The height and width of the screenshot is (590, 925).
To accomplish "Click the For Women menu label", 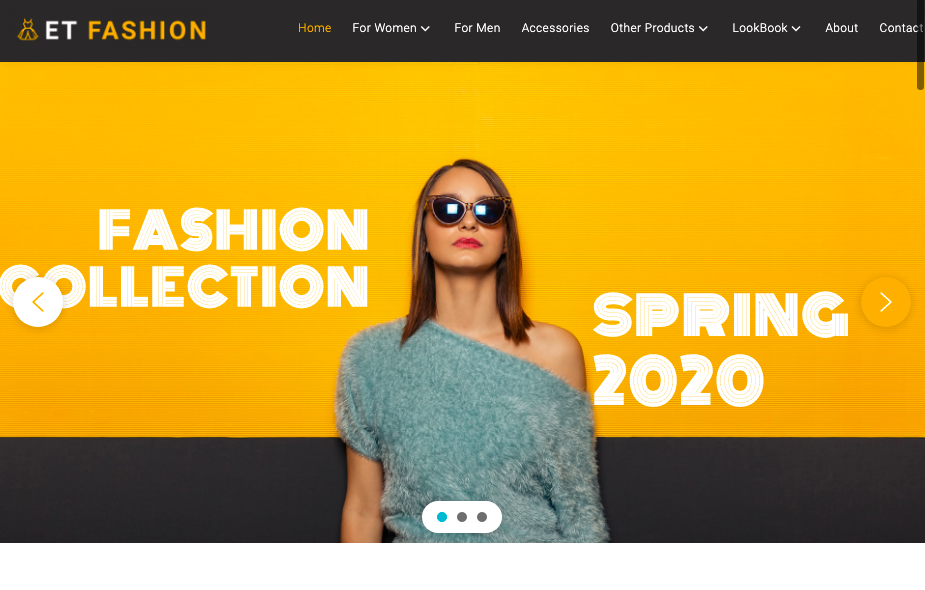I will pos(384,28).
